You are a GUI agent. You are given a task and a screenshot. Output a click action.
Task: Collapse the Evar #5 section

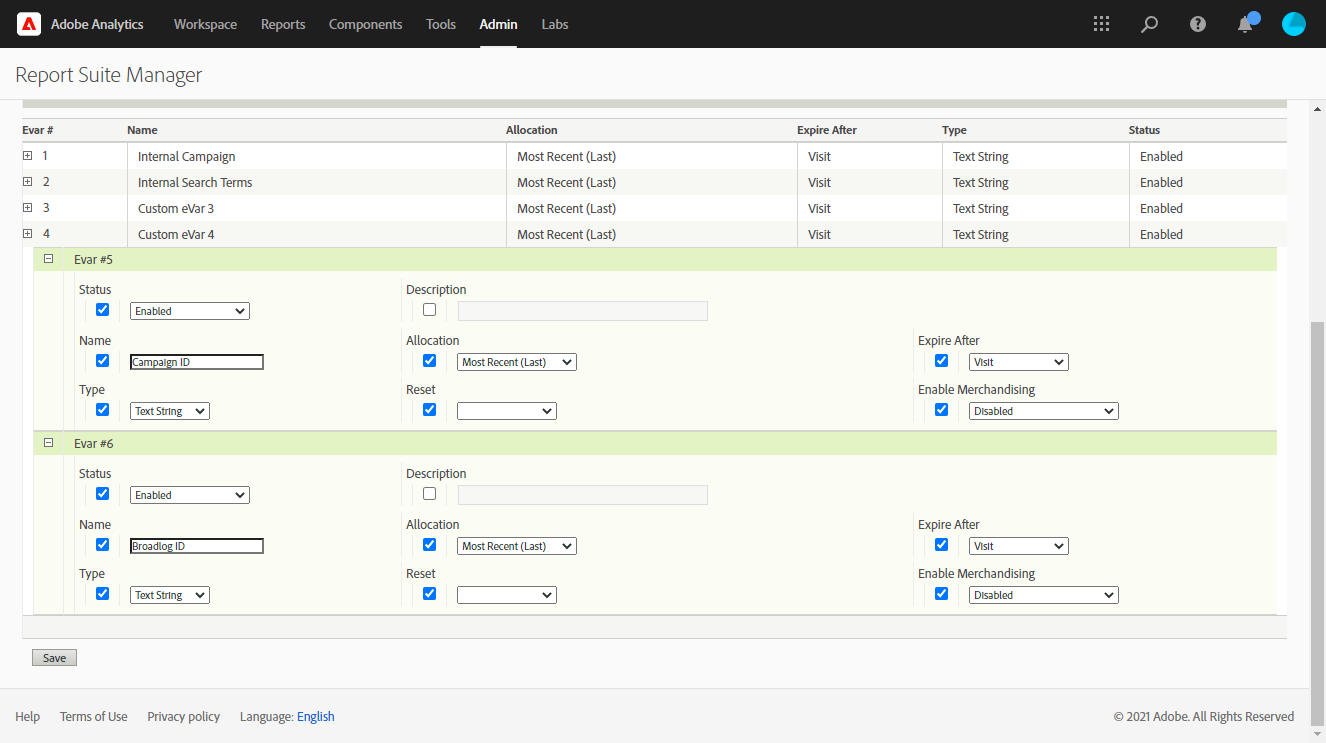coord(48,259)
